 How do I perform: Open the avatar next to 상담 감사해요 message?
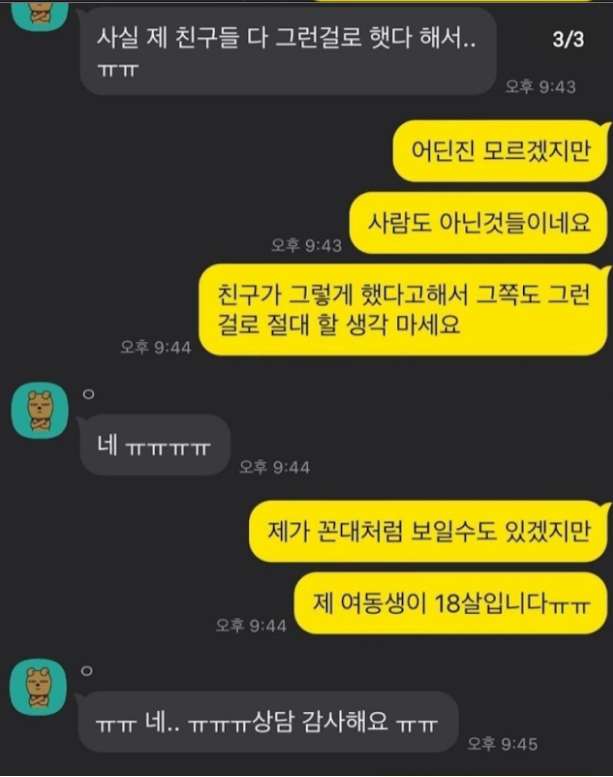[x=38, y=687]
